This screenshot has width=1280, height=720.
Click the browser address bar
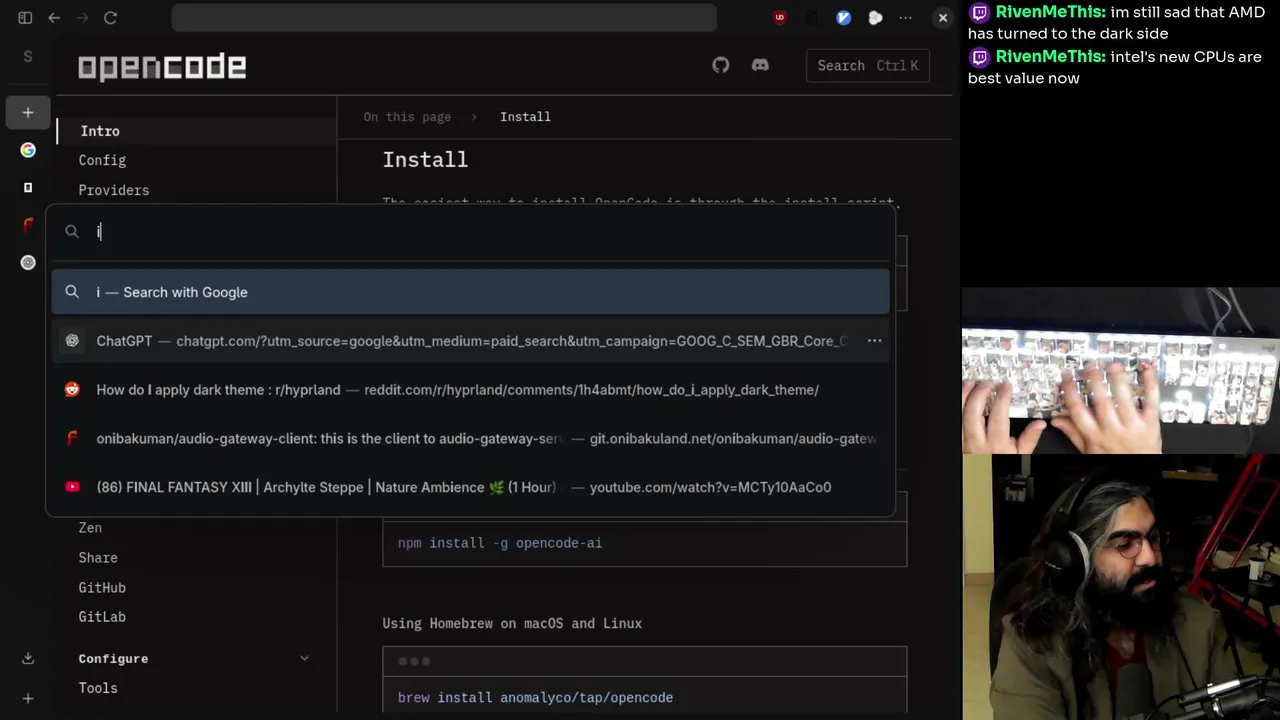click(444, 18)
